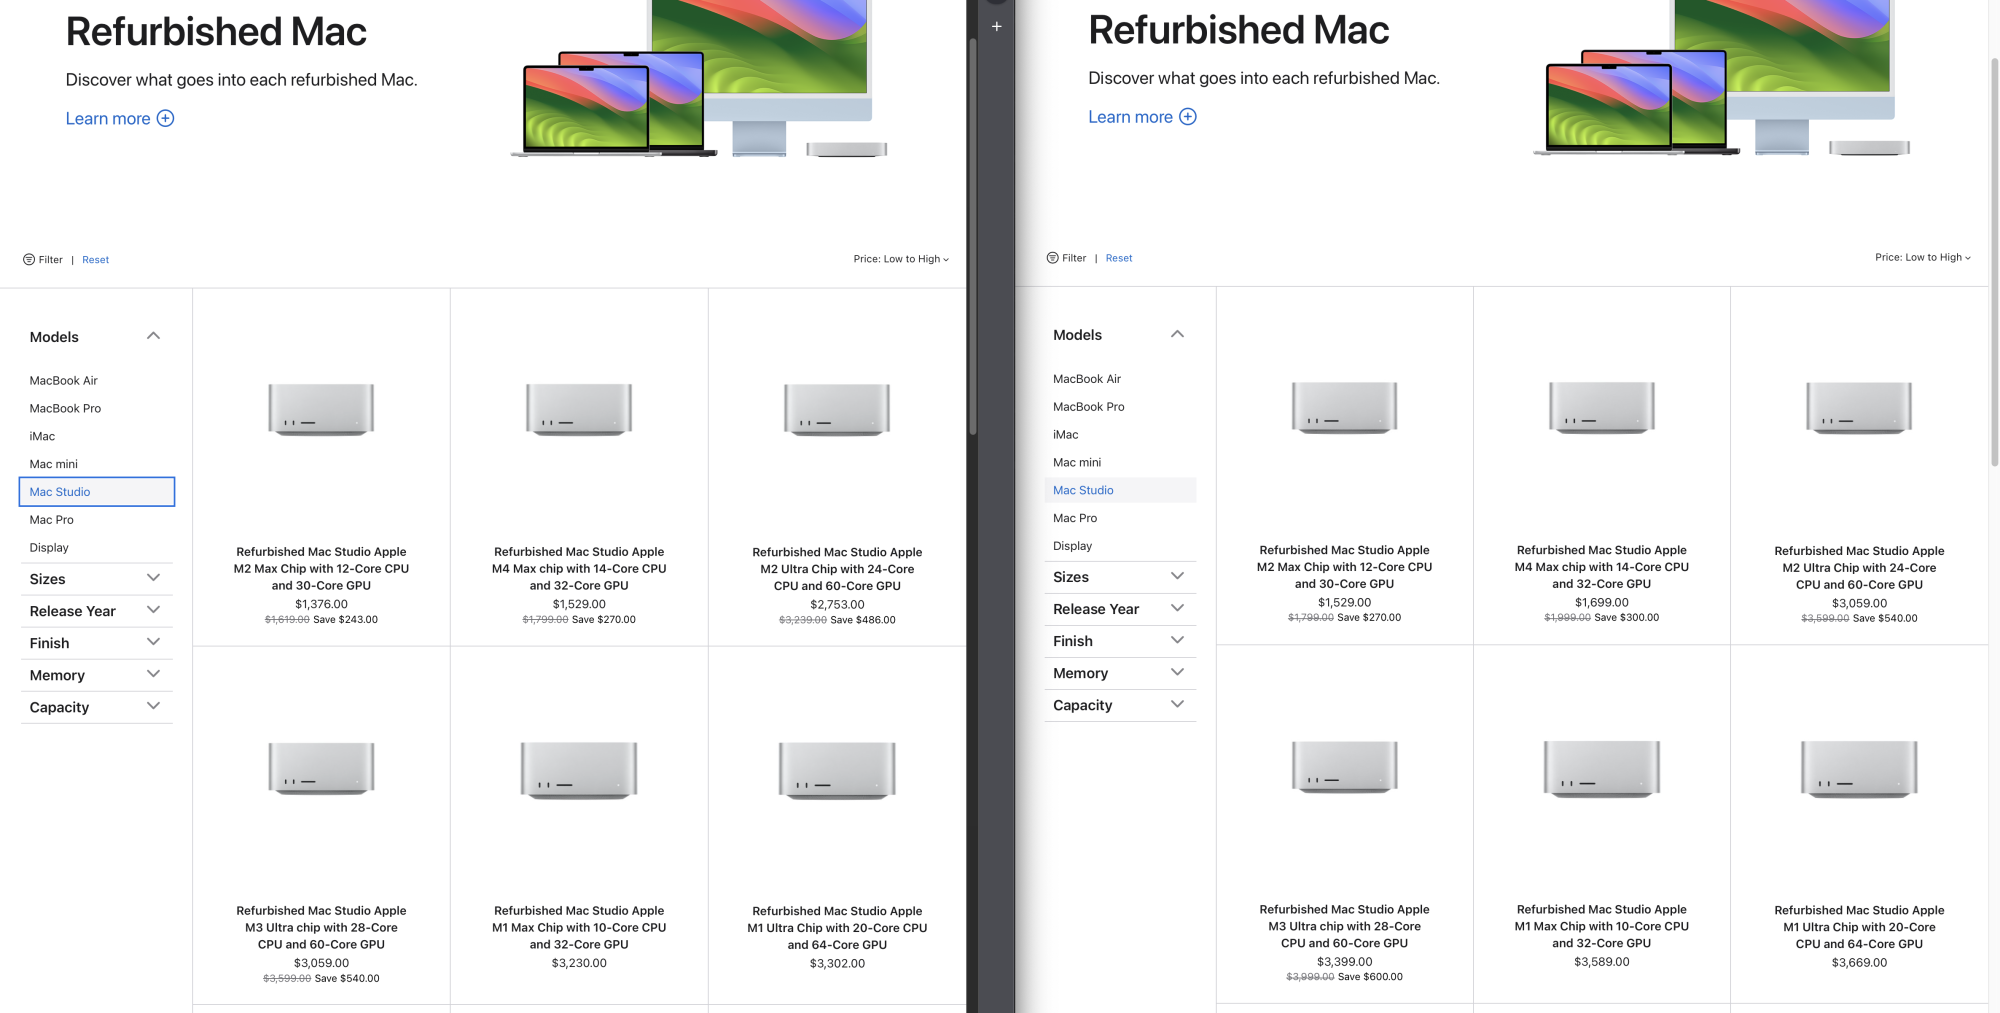Viewport: 2000px width, 1013px height.
Task: Select Display model in right window
Action: tap(1073, 546)
